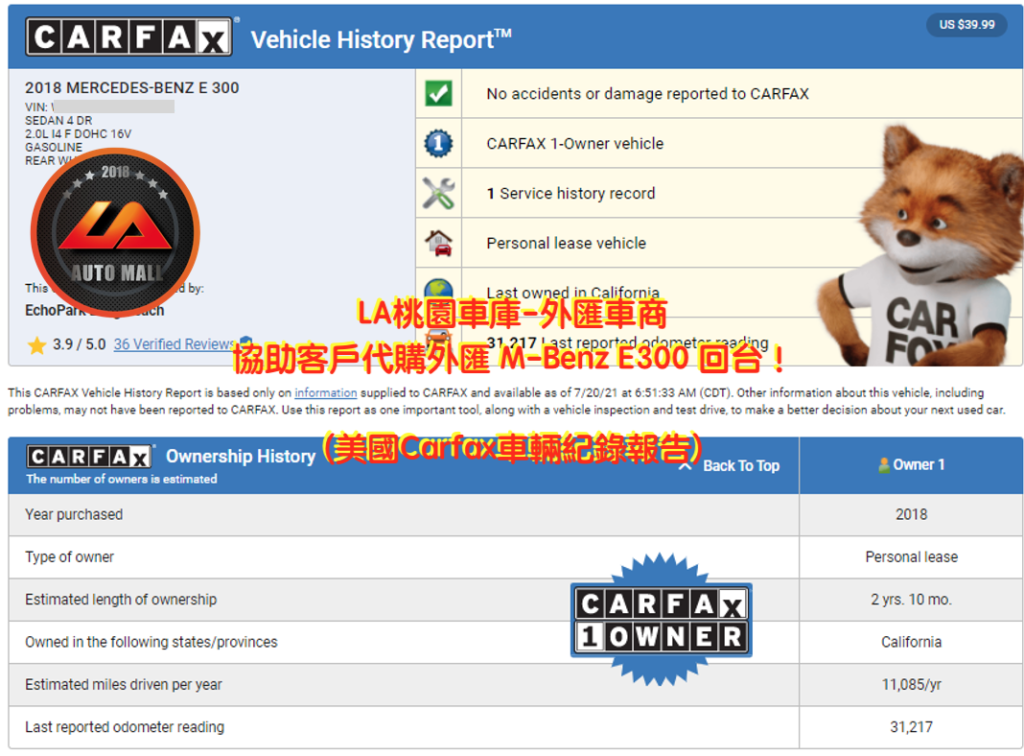This screenshot has height=756, width=1024.
Task: Click the Back To Top link
Action: click(741, 465)
